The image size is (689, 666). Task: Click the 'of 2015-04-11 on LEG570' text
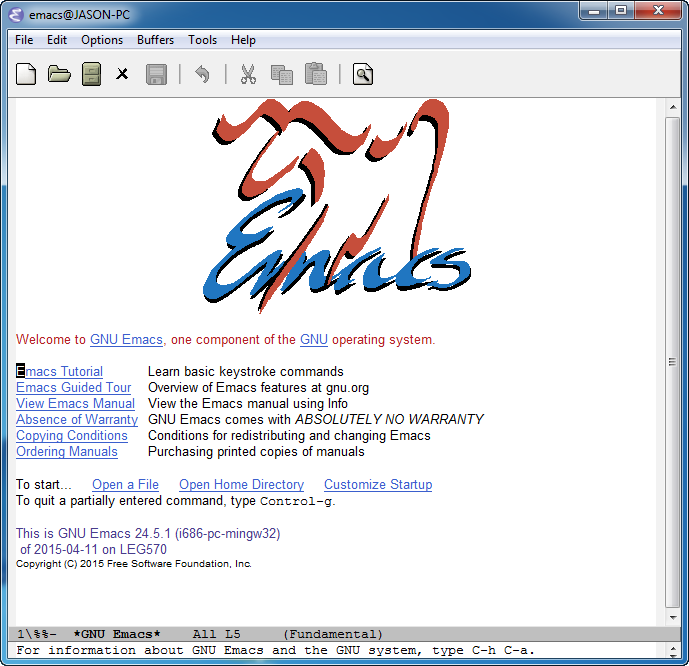click(93, 550)
